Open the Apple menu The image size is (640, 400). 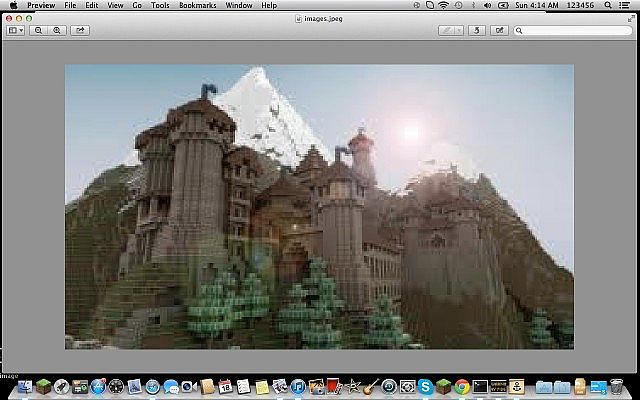coord(13,6)
